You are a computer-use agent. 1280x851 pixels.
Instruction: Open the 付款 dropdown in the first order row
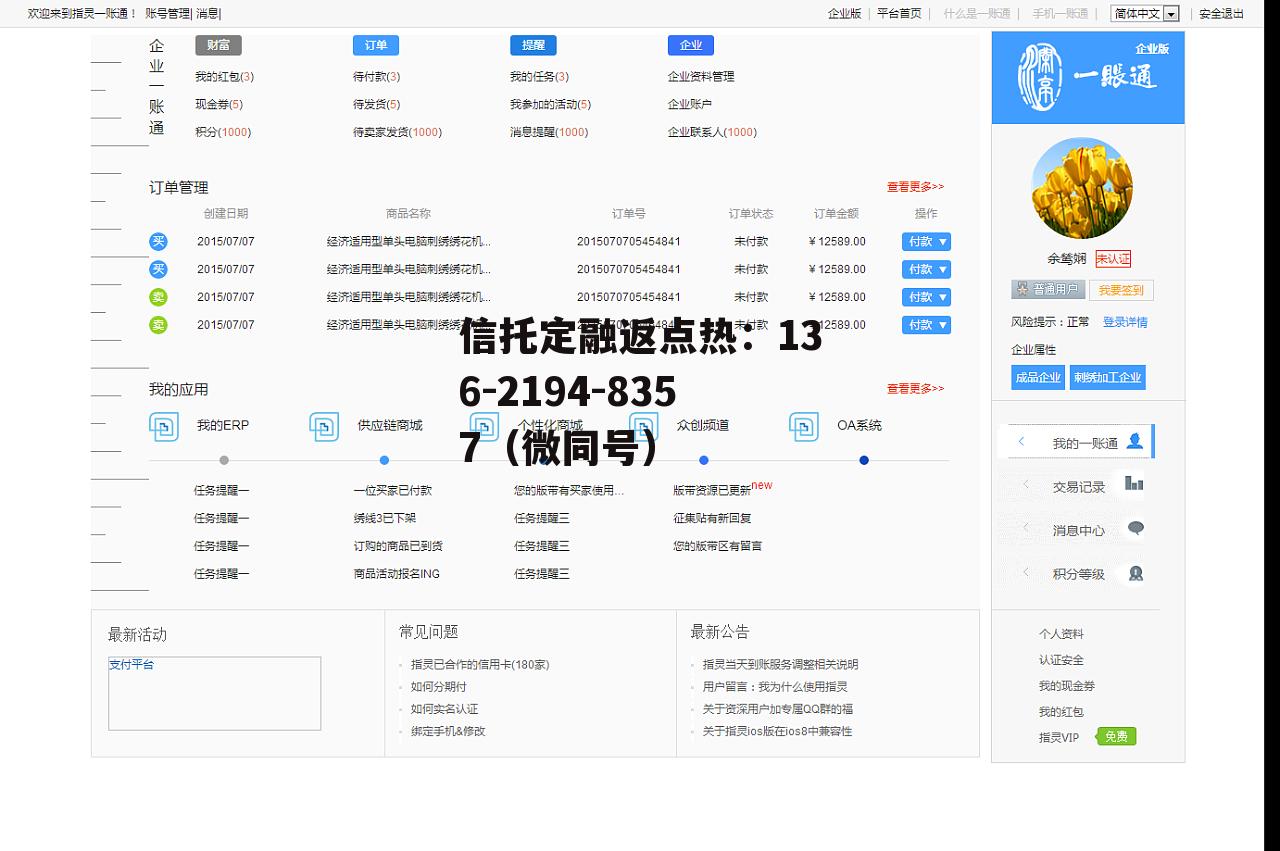(926, 241)
